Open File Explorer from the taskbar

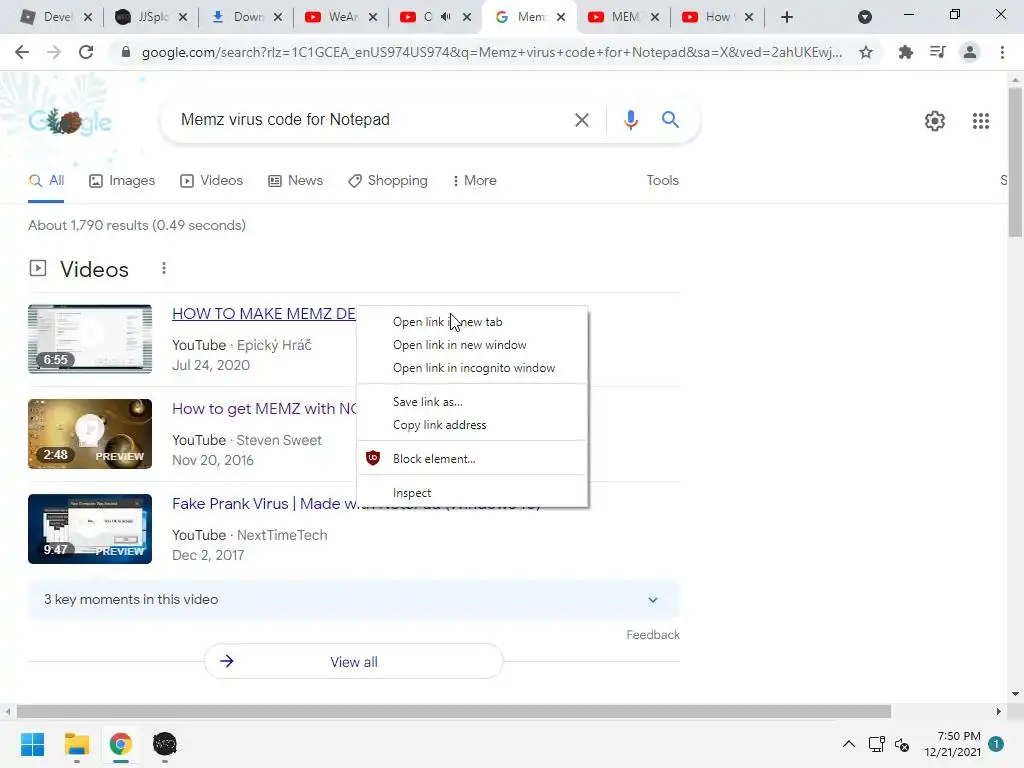coord(76,744)
